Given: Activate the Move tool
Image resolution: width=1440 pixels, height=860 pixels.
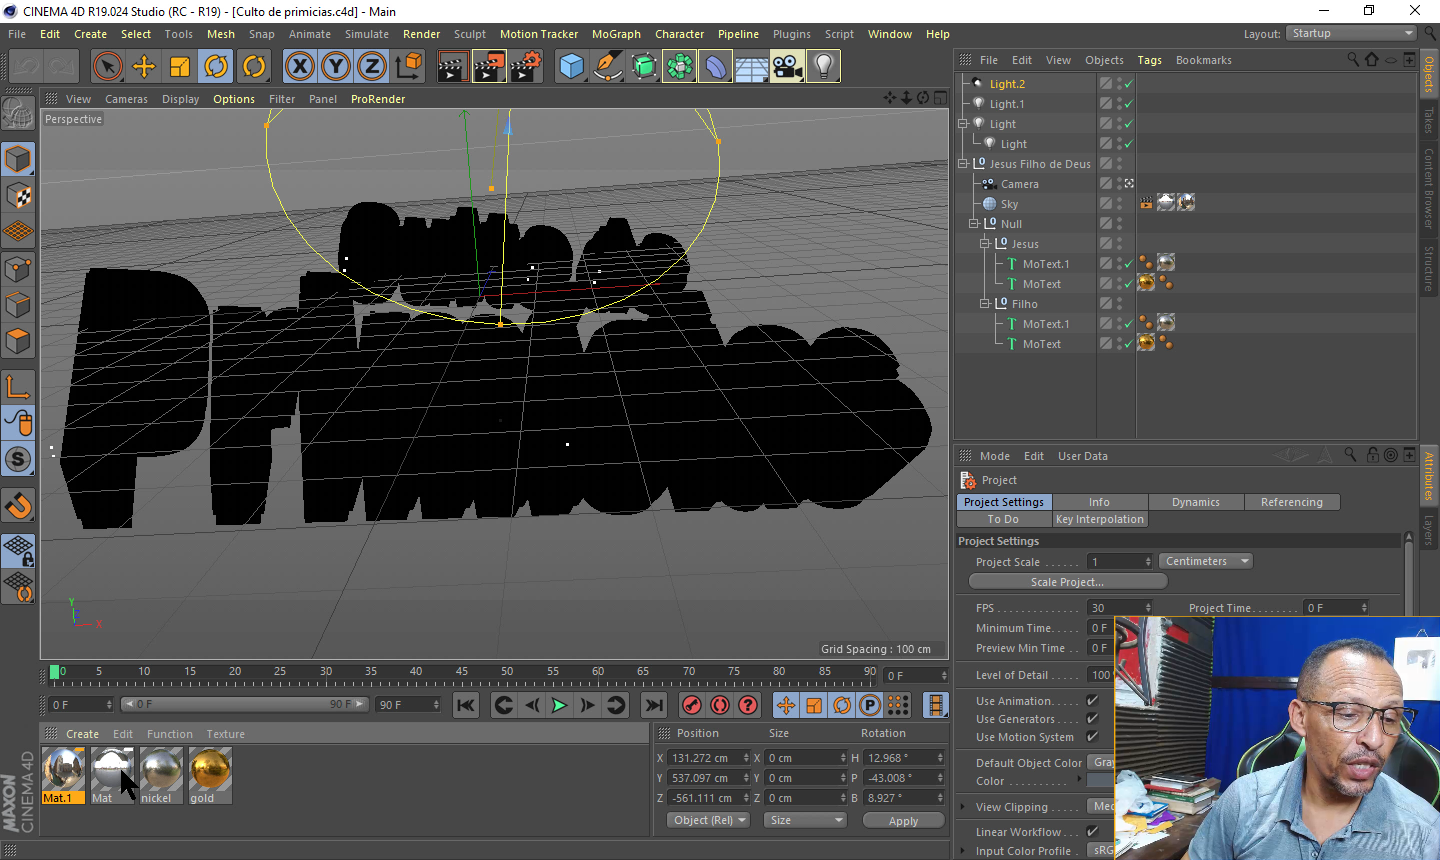Looking at the screenshot, I should point(144,67).
